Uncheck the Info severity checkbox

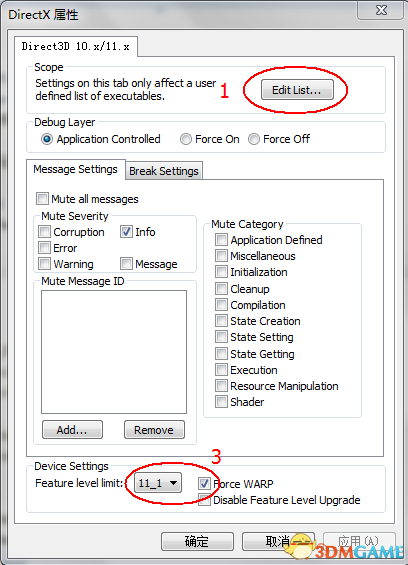click(126, 231)
